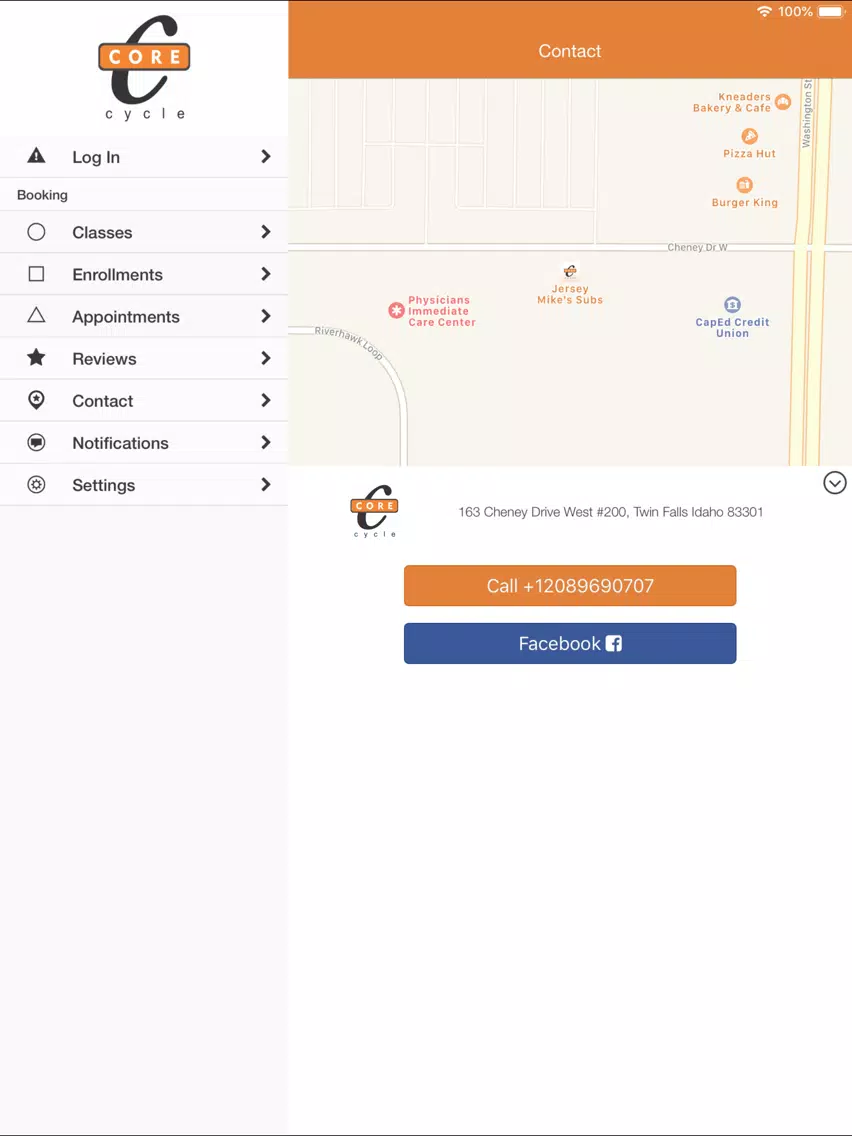Screen dimensions: 852x1136
Task: Click the speech bubble icon next to Notifications
Action: (36, 442)
